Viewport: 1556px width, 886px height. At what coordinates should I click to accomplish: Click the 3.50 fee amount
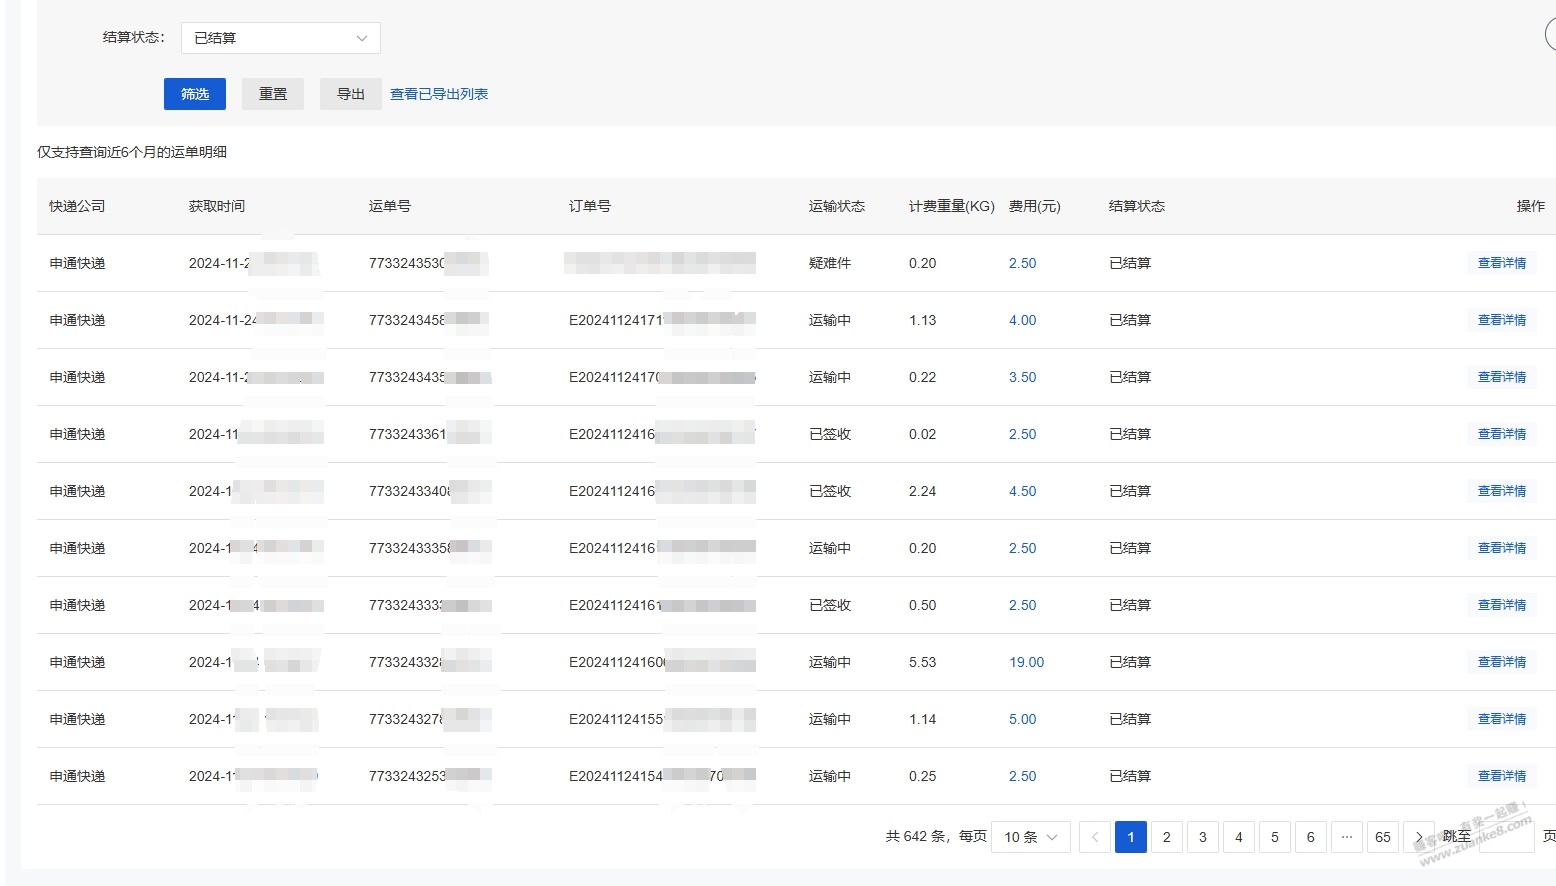[x=1022, y=377]
